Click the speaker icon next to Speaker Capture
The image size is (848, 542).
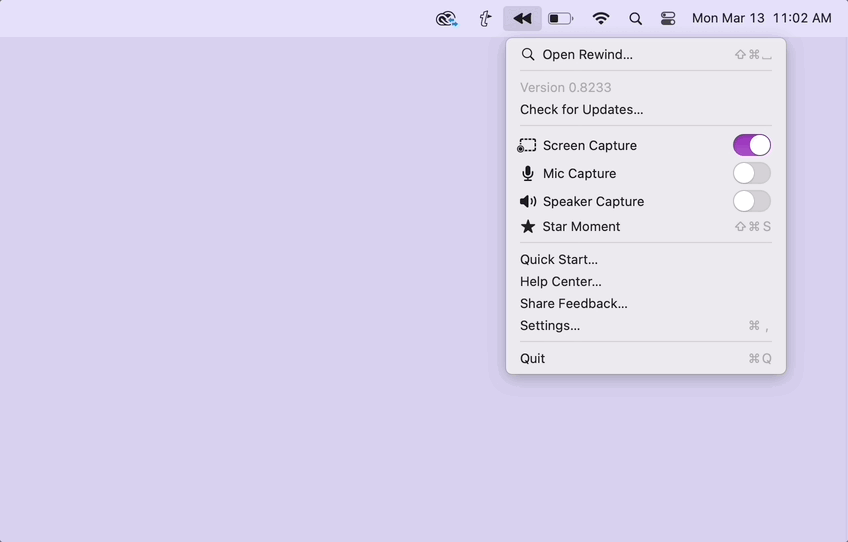528,201
